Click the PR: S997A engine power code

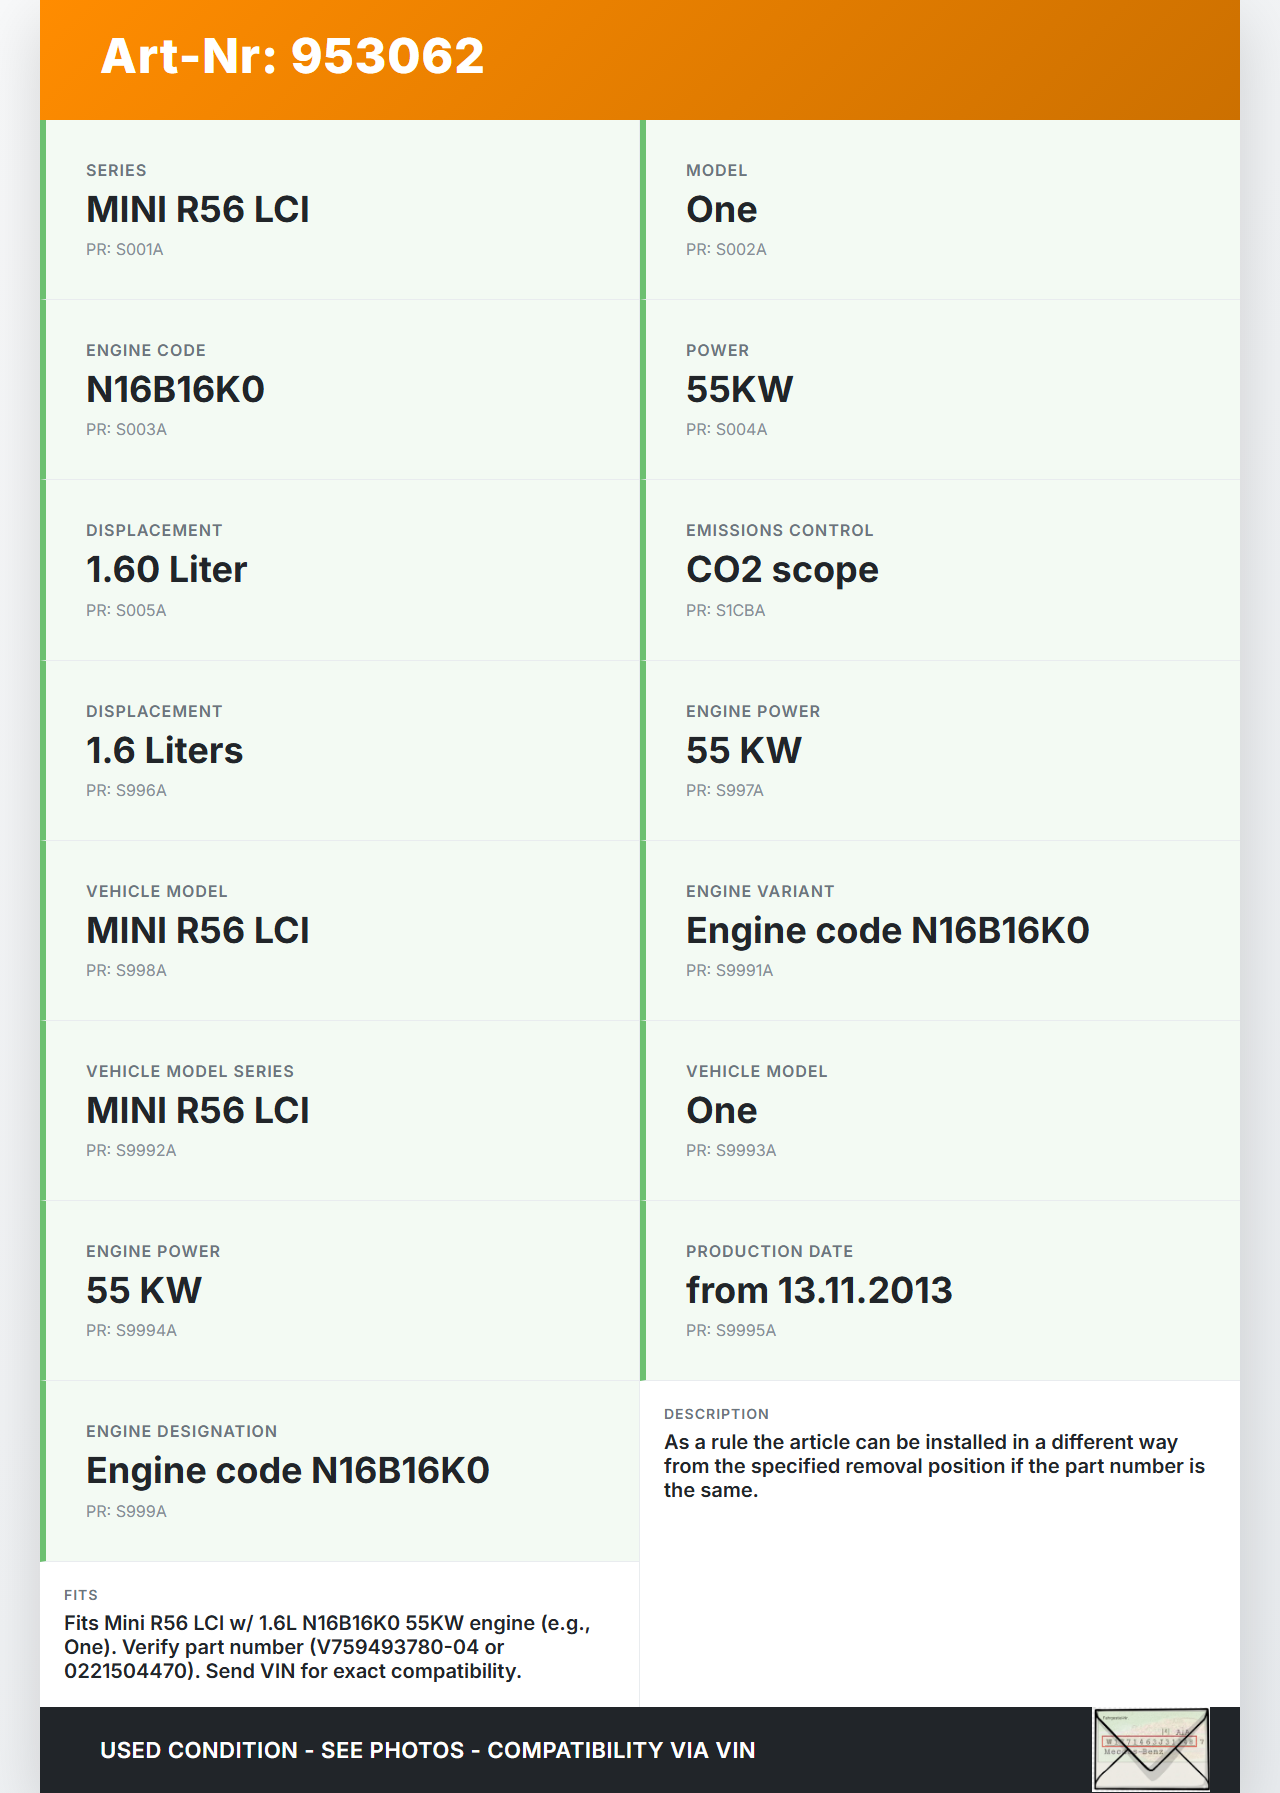(x=724, y=790)
